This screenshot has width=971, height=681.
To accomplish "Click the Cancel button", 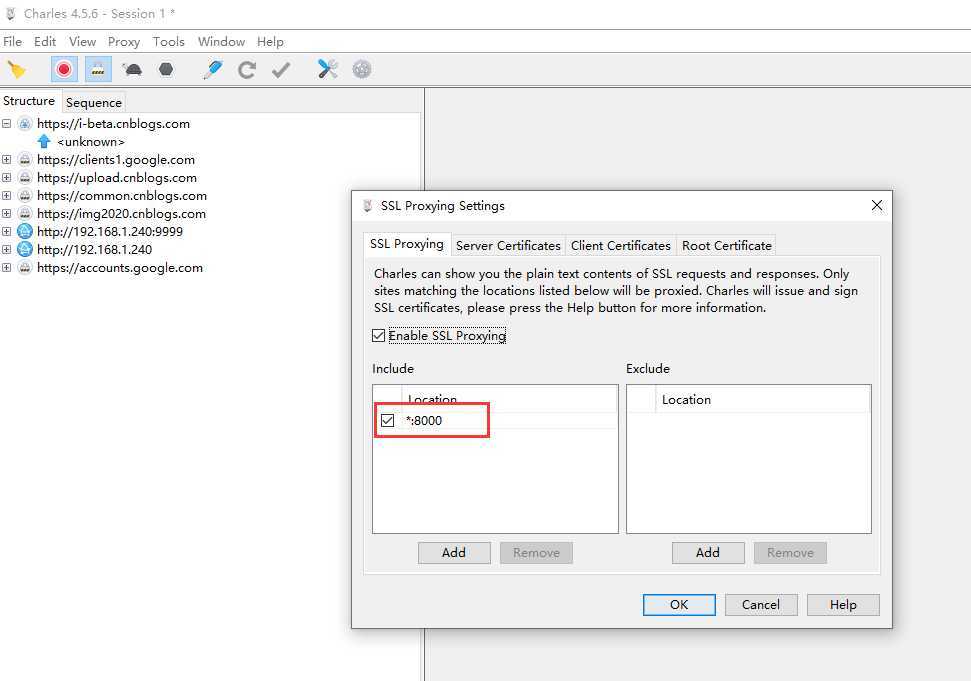I will pos(761,605).
